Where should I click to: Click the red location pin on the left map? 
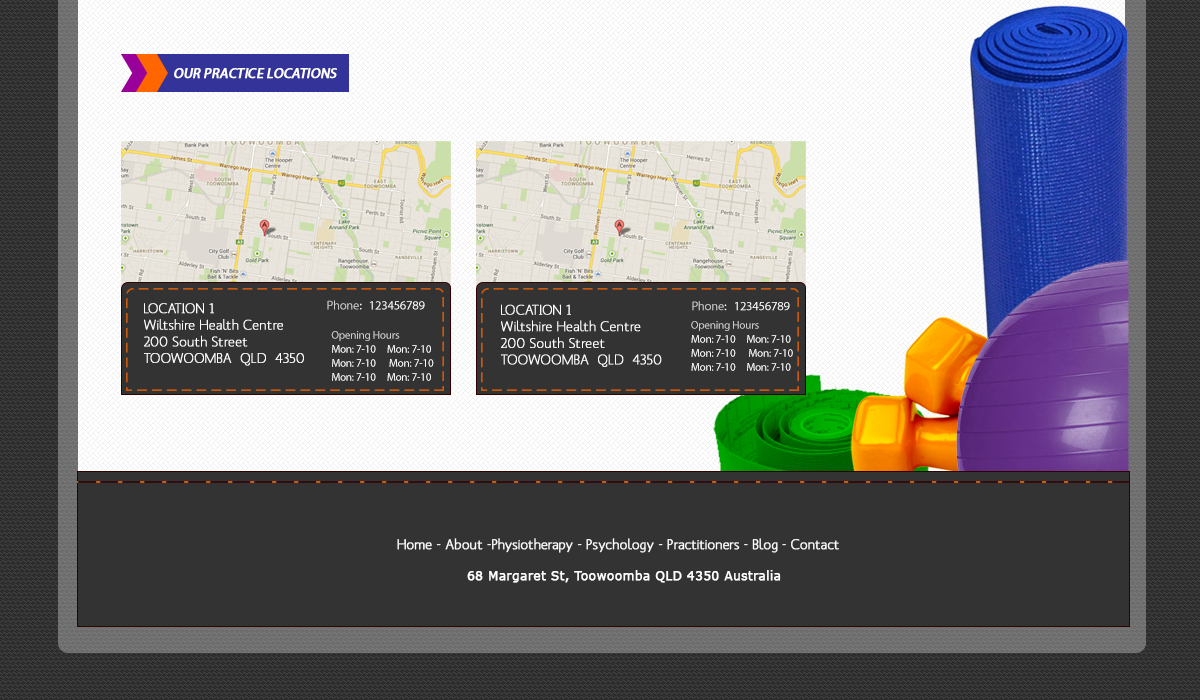click(x=264, y=226)
